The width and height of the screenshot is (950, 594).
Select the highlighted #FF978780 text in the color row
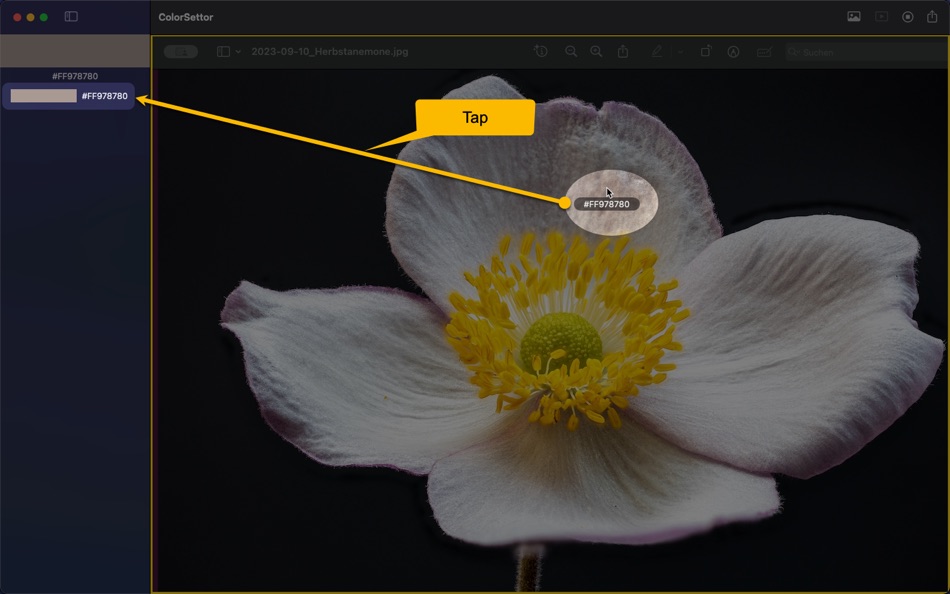105,96
